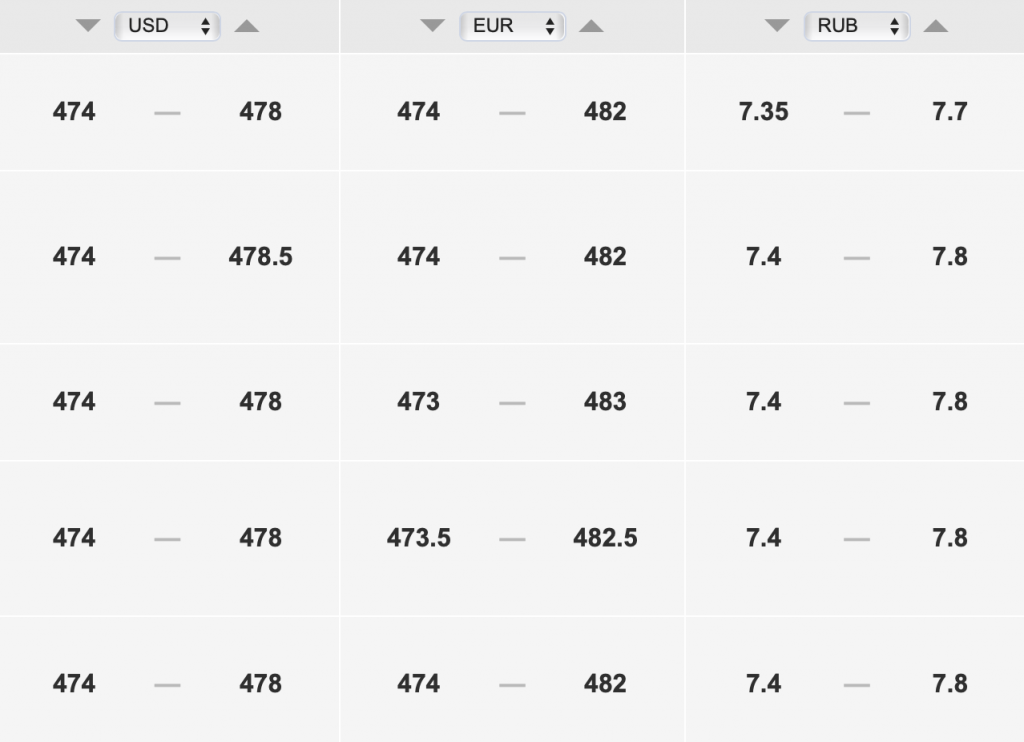Open the EUR currency dropdown
This screenshot has width=1024, height=742.
[x=512, y=26]
